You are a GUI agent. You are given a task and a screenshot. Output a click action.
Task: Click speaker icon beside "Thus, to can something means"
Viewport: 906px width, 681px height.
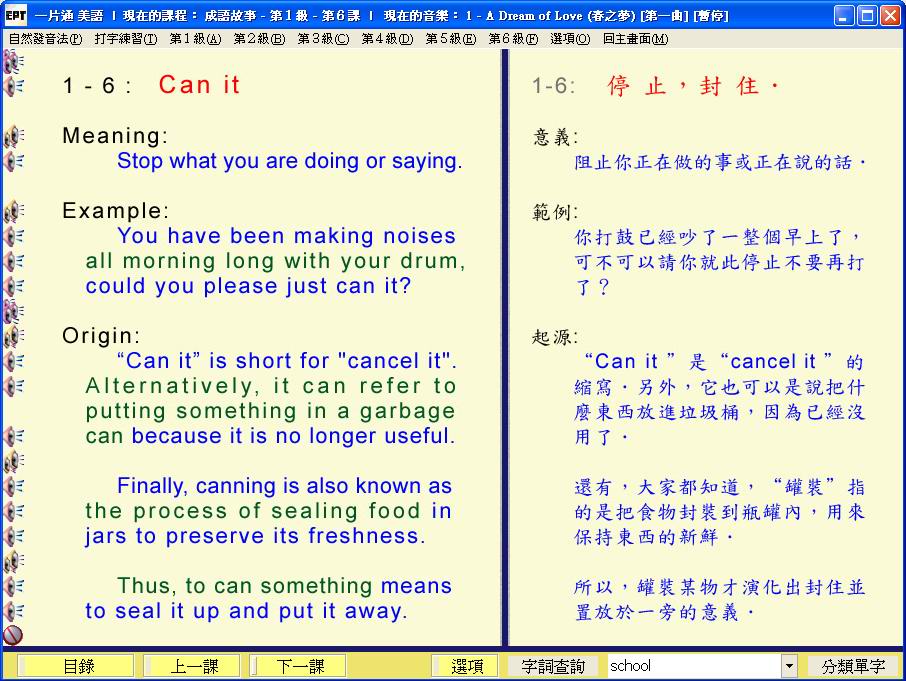pos(14,586)
